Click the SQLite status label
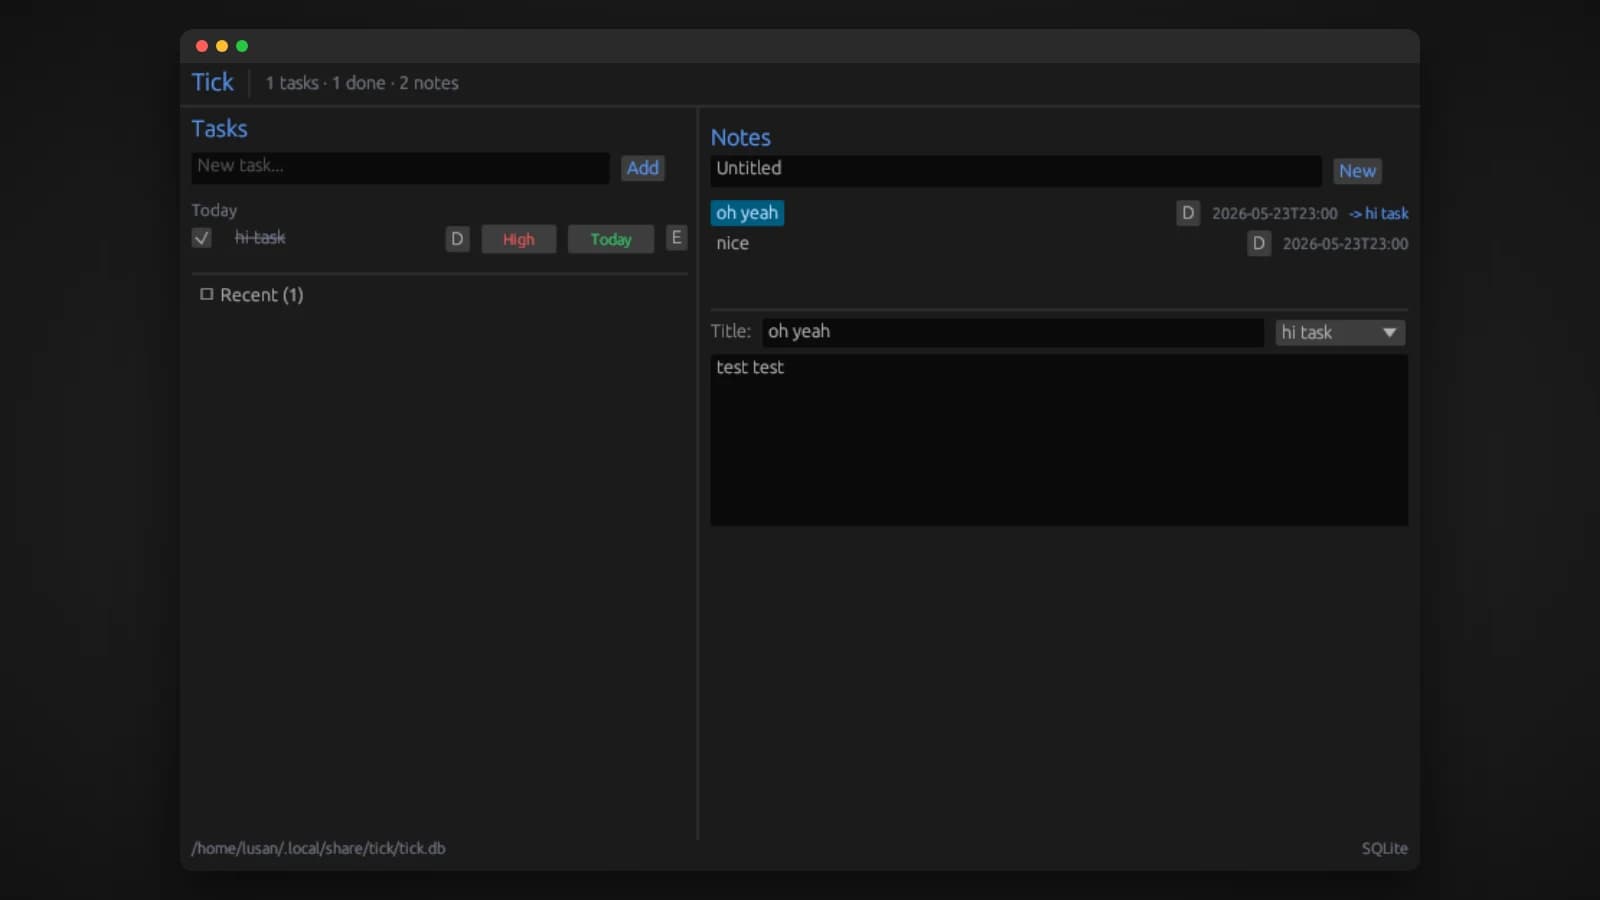1600x900 pixels. [x=1384, y=848]
